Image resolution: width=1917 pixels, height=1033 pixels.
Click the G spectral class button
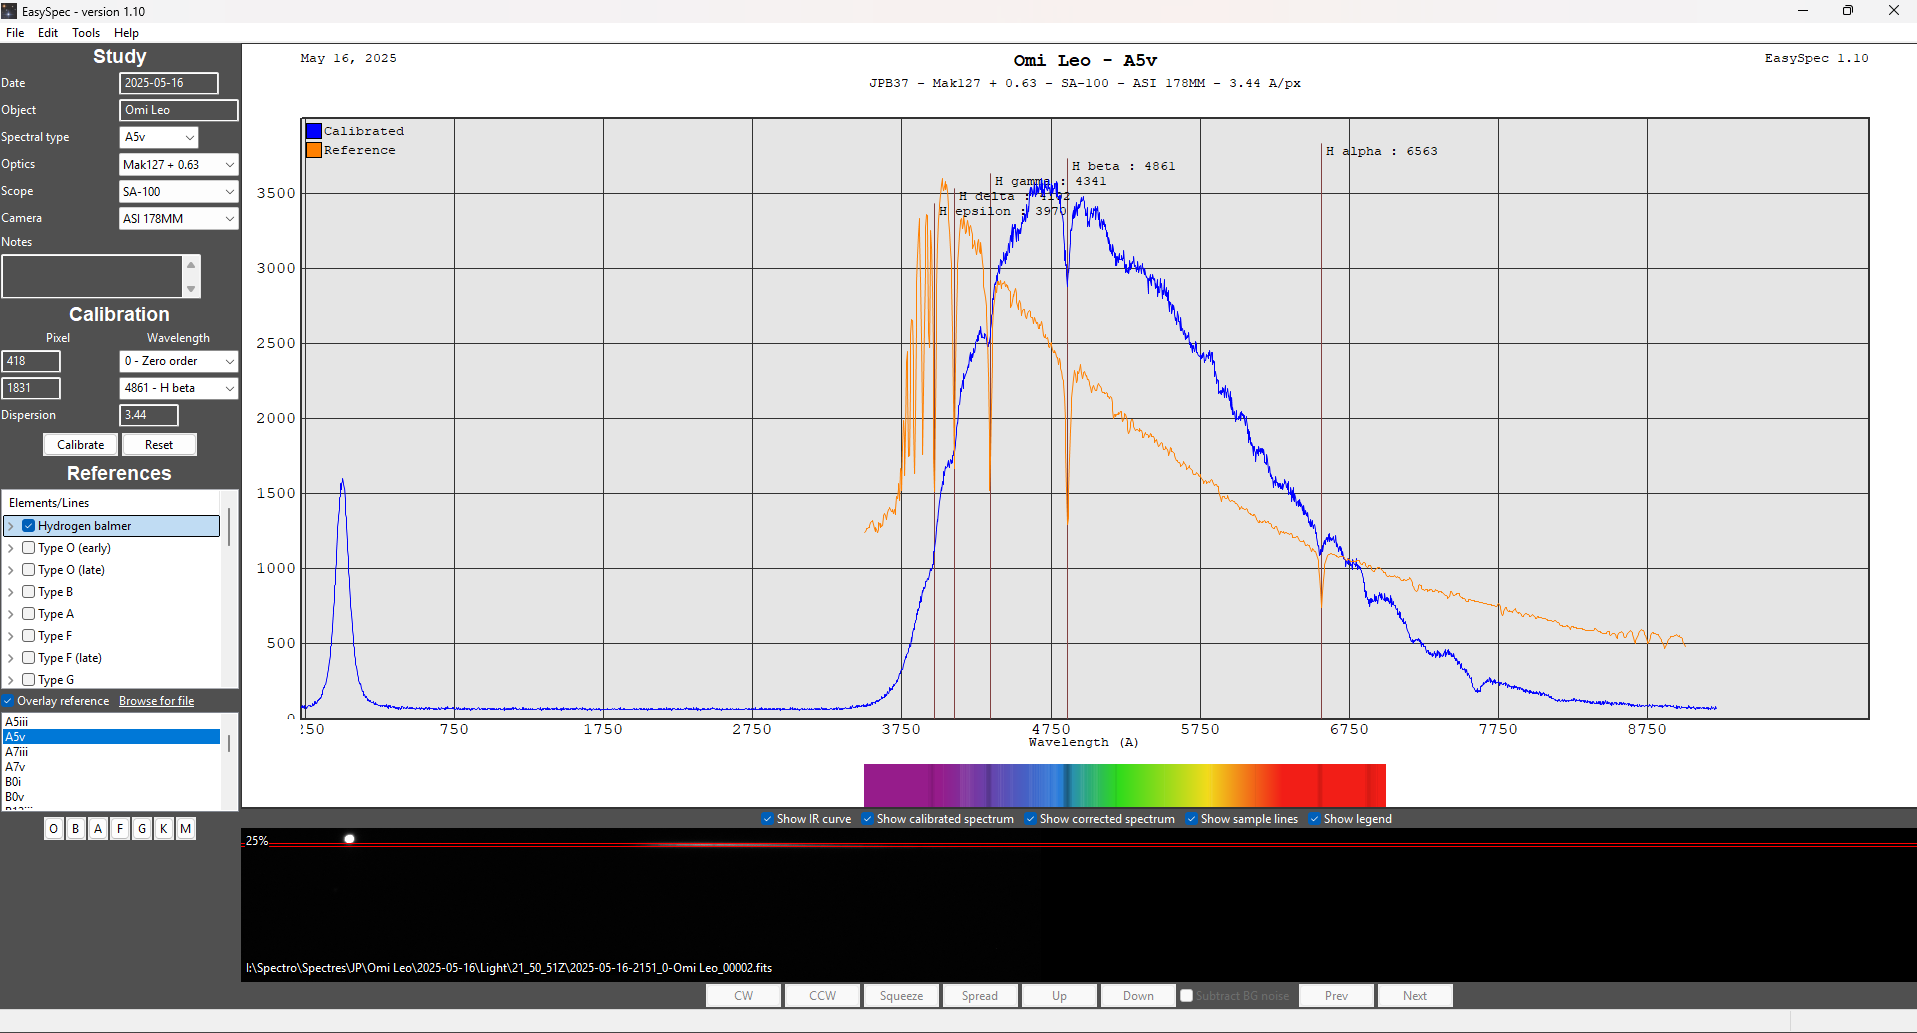[142, 829]
